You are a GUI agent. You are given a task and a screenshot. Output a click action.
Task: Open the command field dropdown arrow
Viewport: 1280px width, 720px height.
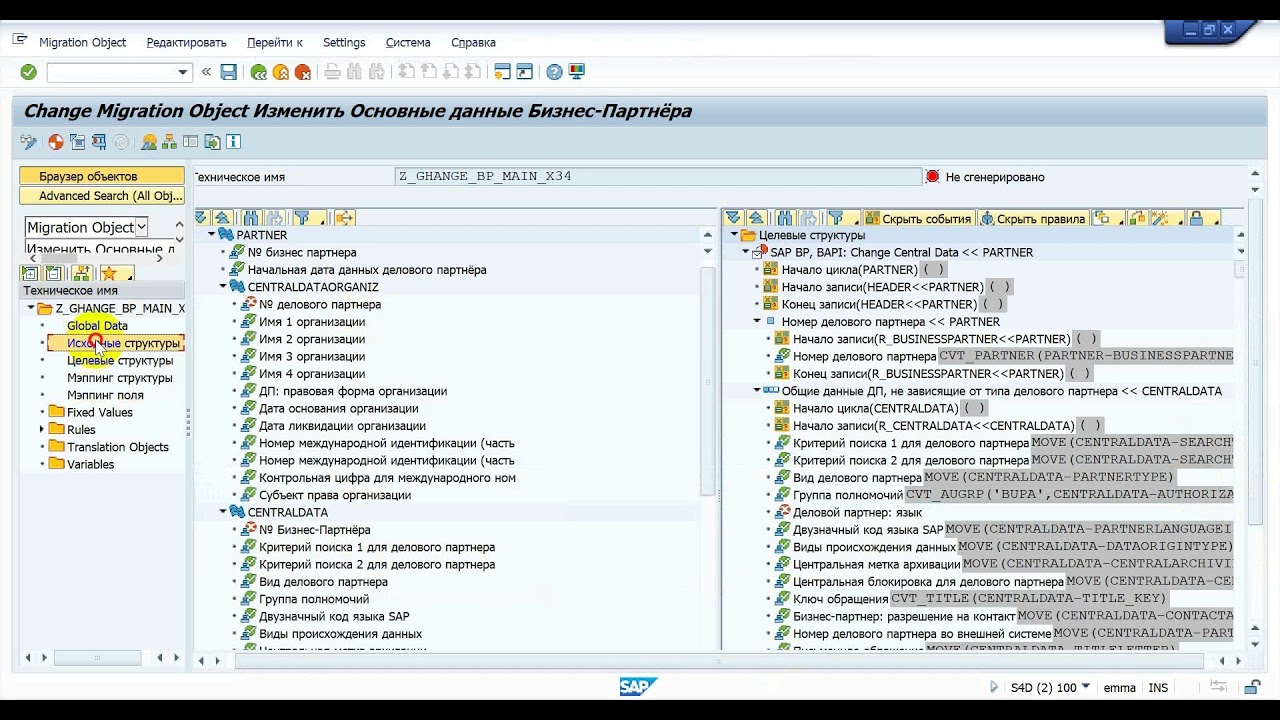[182, 72]
